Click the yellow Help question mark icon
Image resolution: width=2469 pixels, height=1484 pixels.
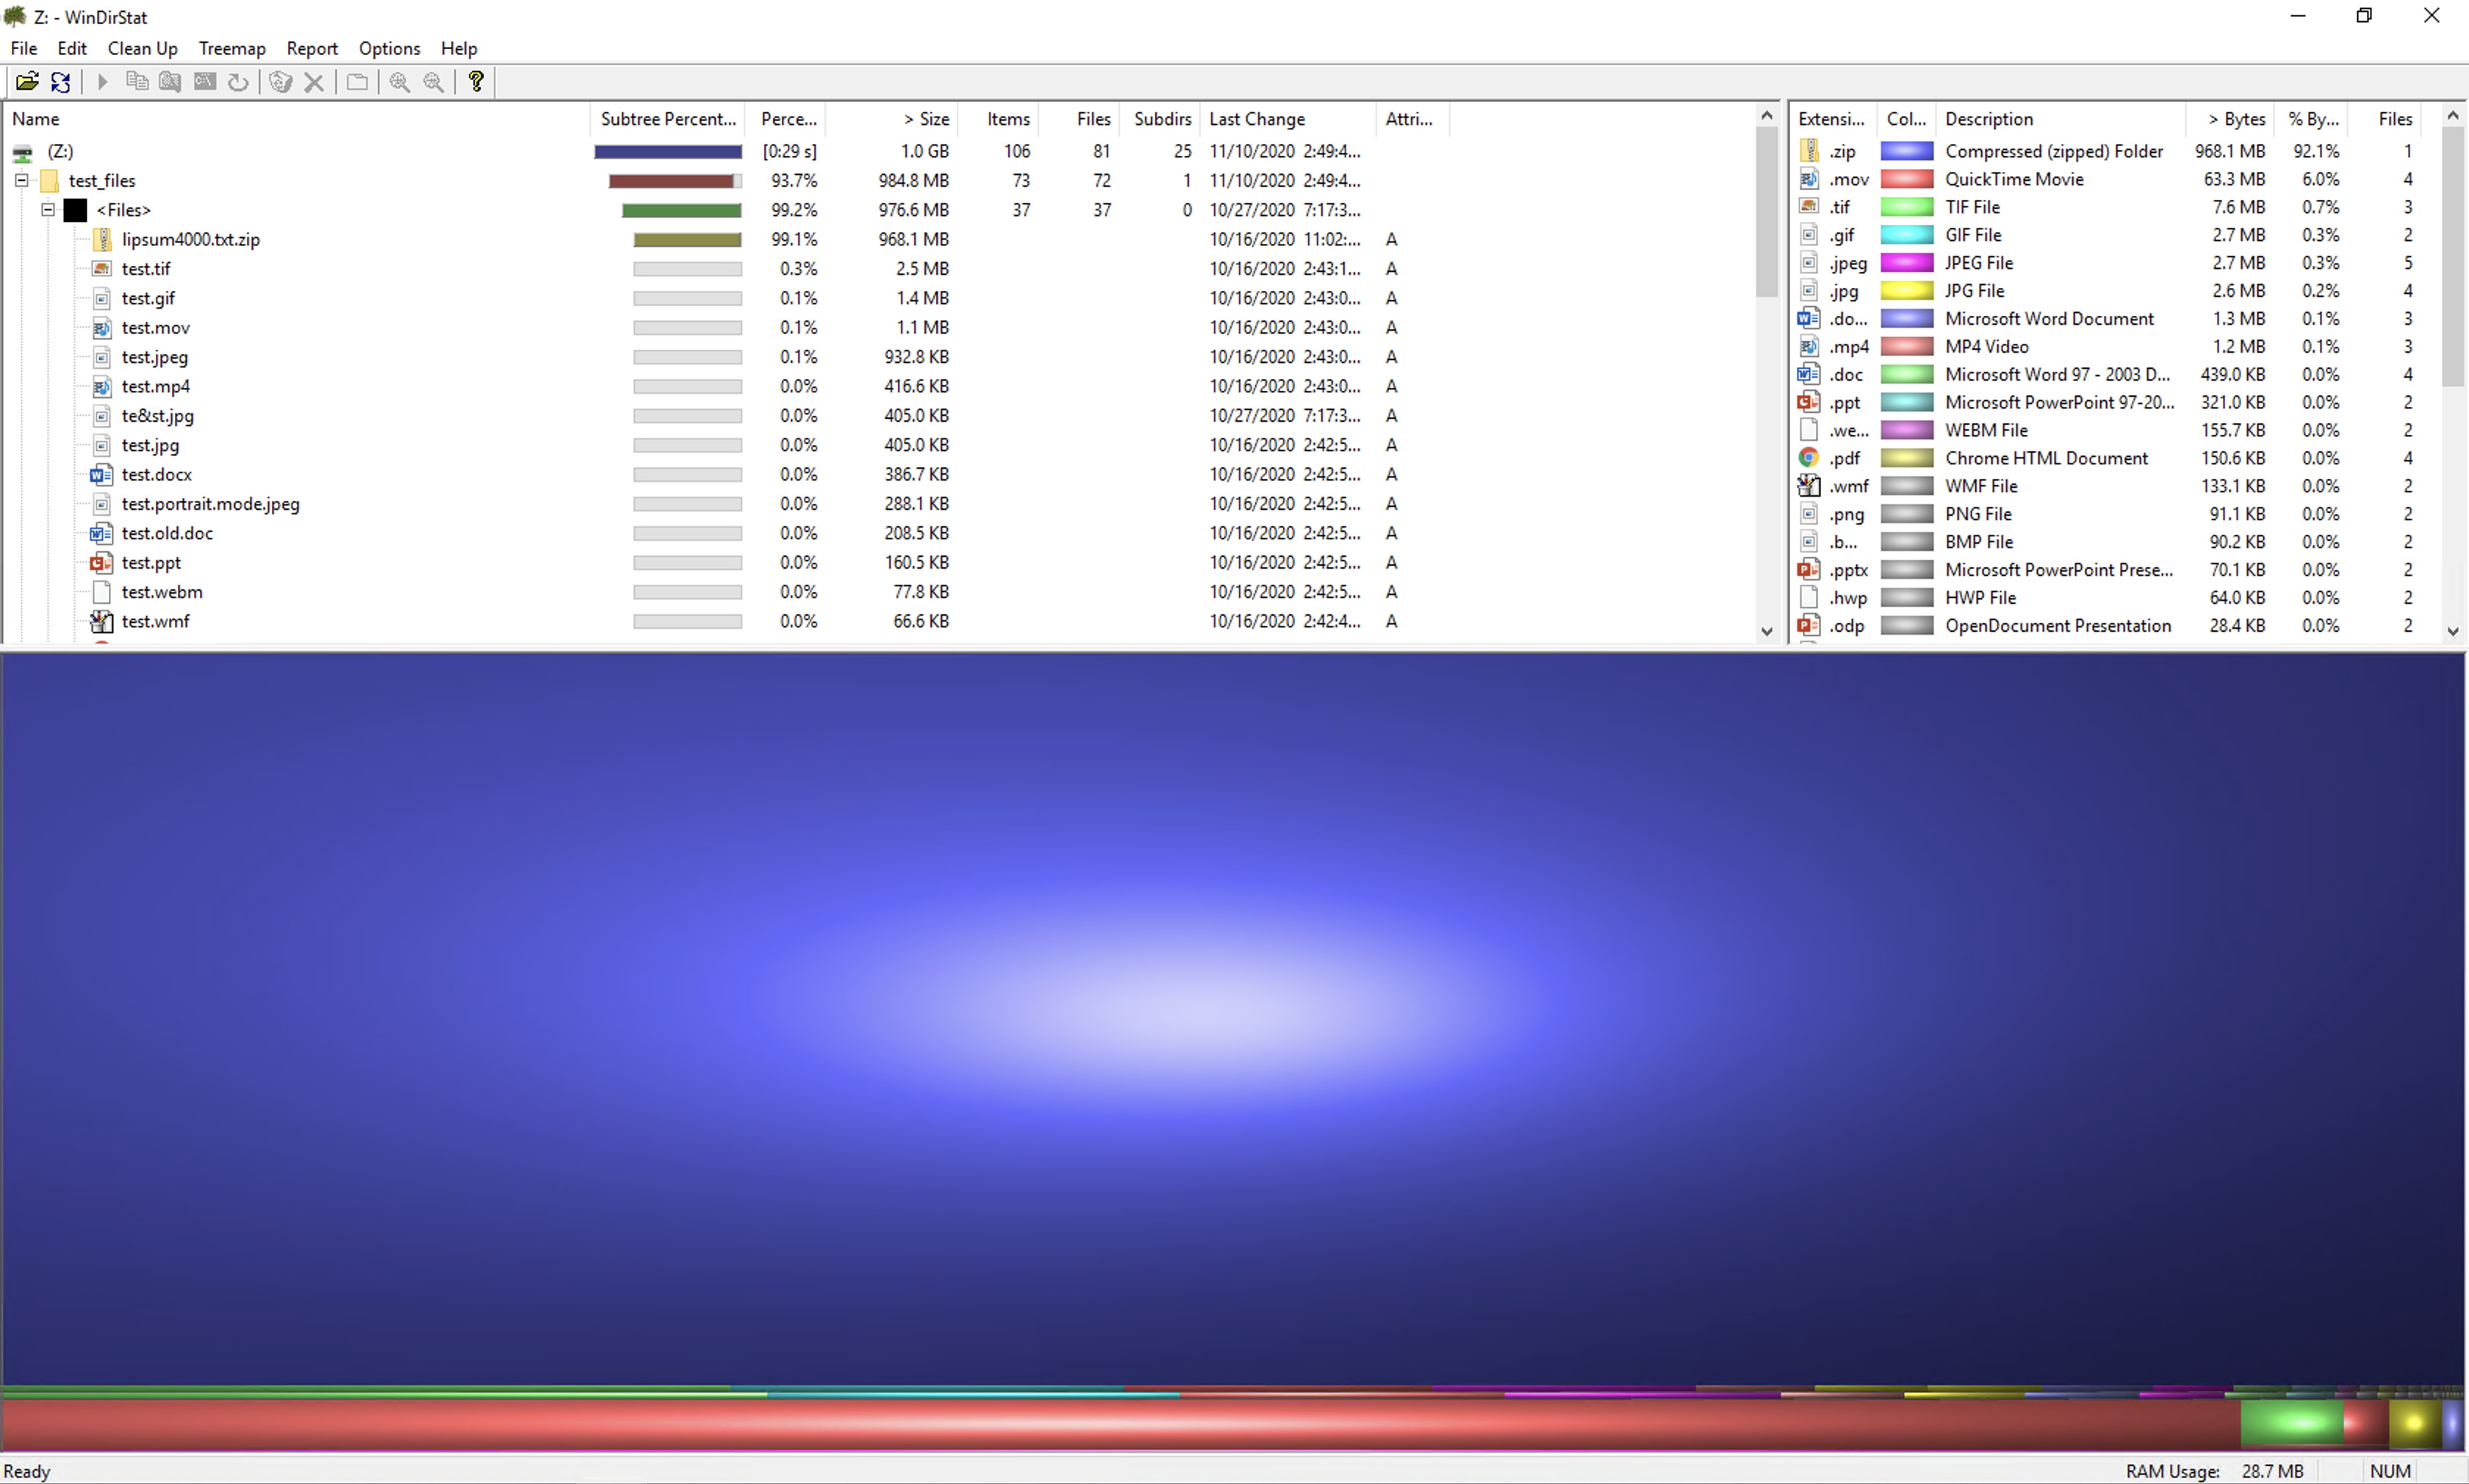pos(476,82)
